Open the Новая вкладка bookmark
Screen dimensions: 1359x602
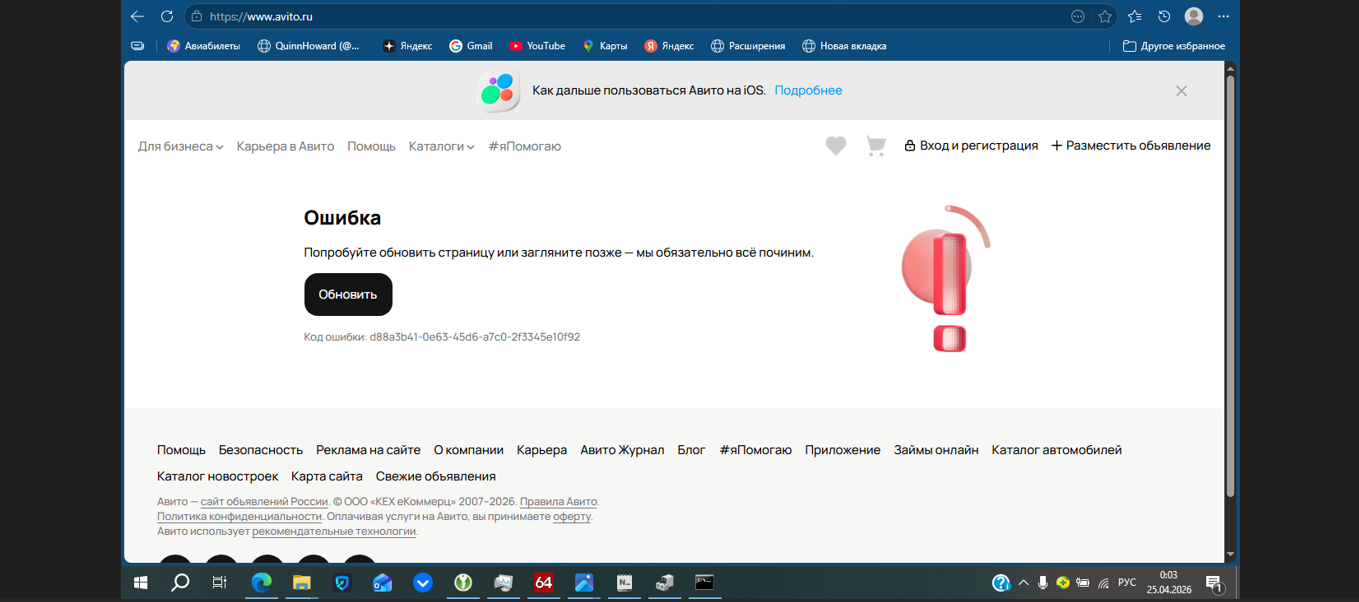pyautogui.click(x=844, y=46)
